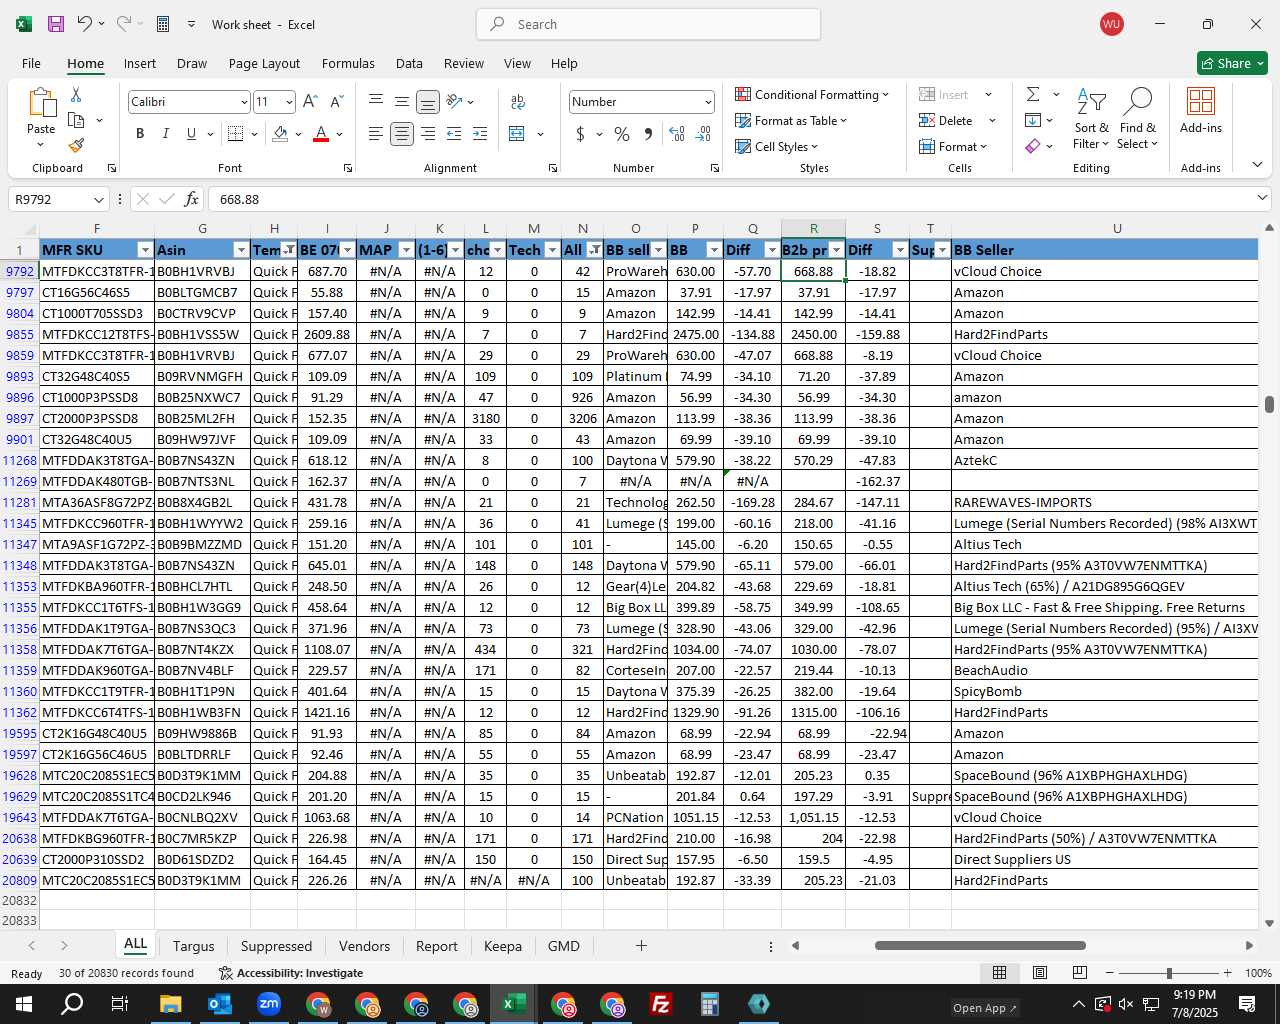Screen dimensions: 1280x1024
Task: Expand Conditional Formatting menu
Action: coord(812,94)
